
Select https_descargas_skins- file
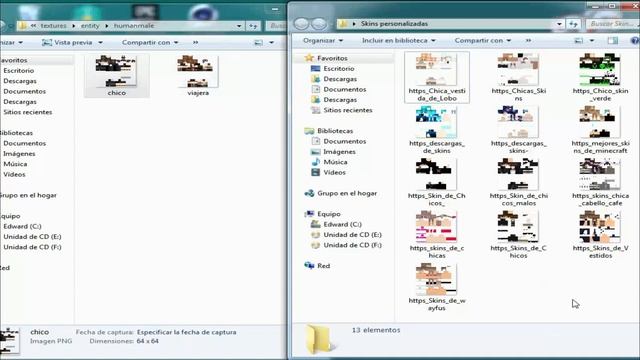tap(518, 130)
